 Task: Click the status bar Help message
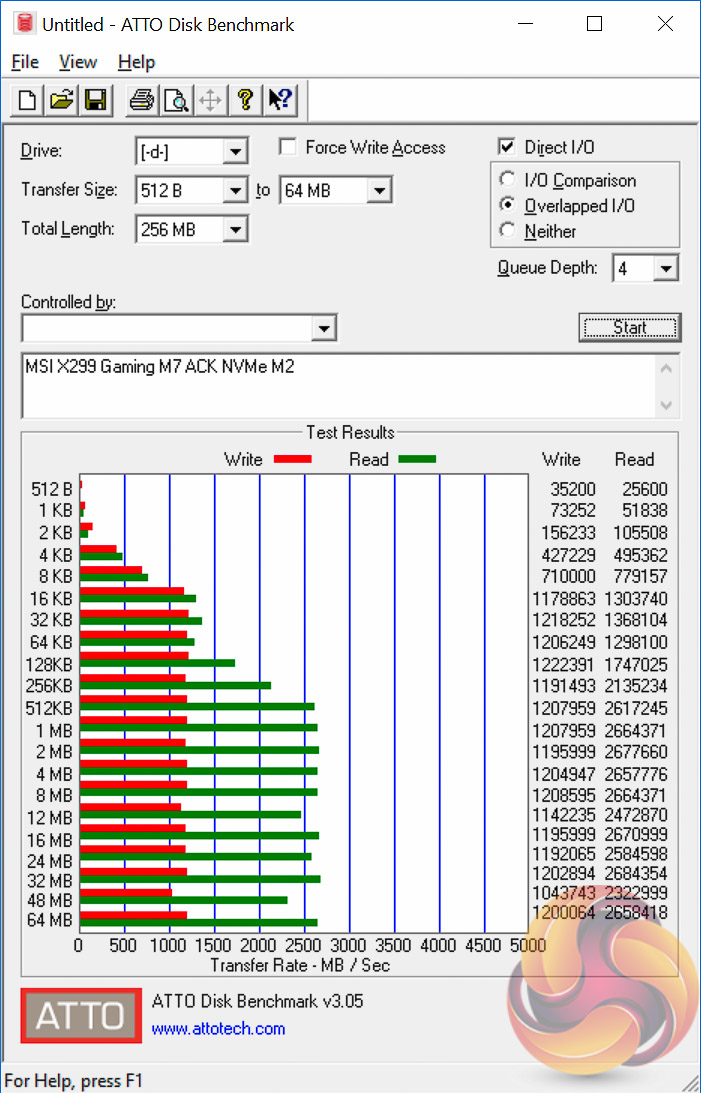click(73, 1081)
